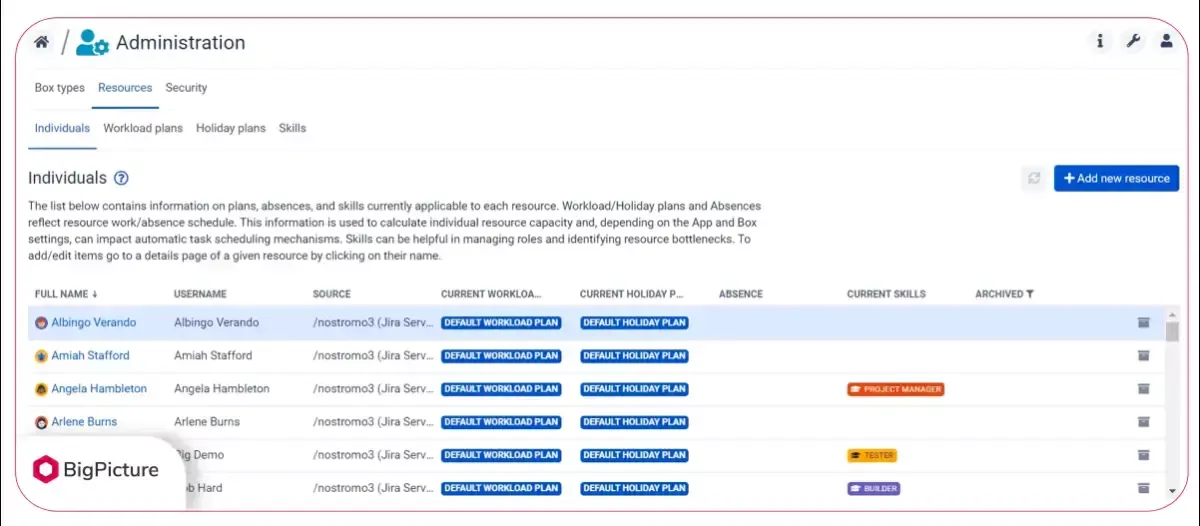This screenshot has height=526, width=1200.
Task: Click the refresh list icon button
Action: click(1034, 178)
